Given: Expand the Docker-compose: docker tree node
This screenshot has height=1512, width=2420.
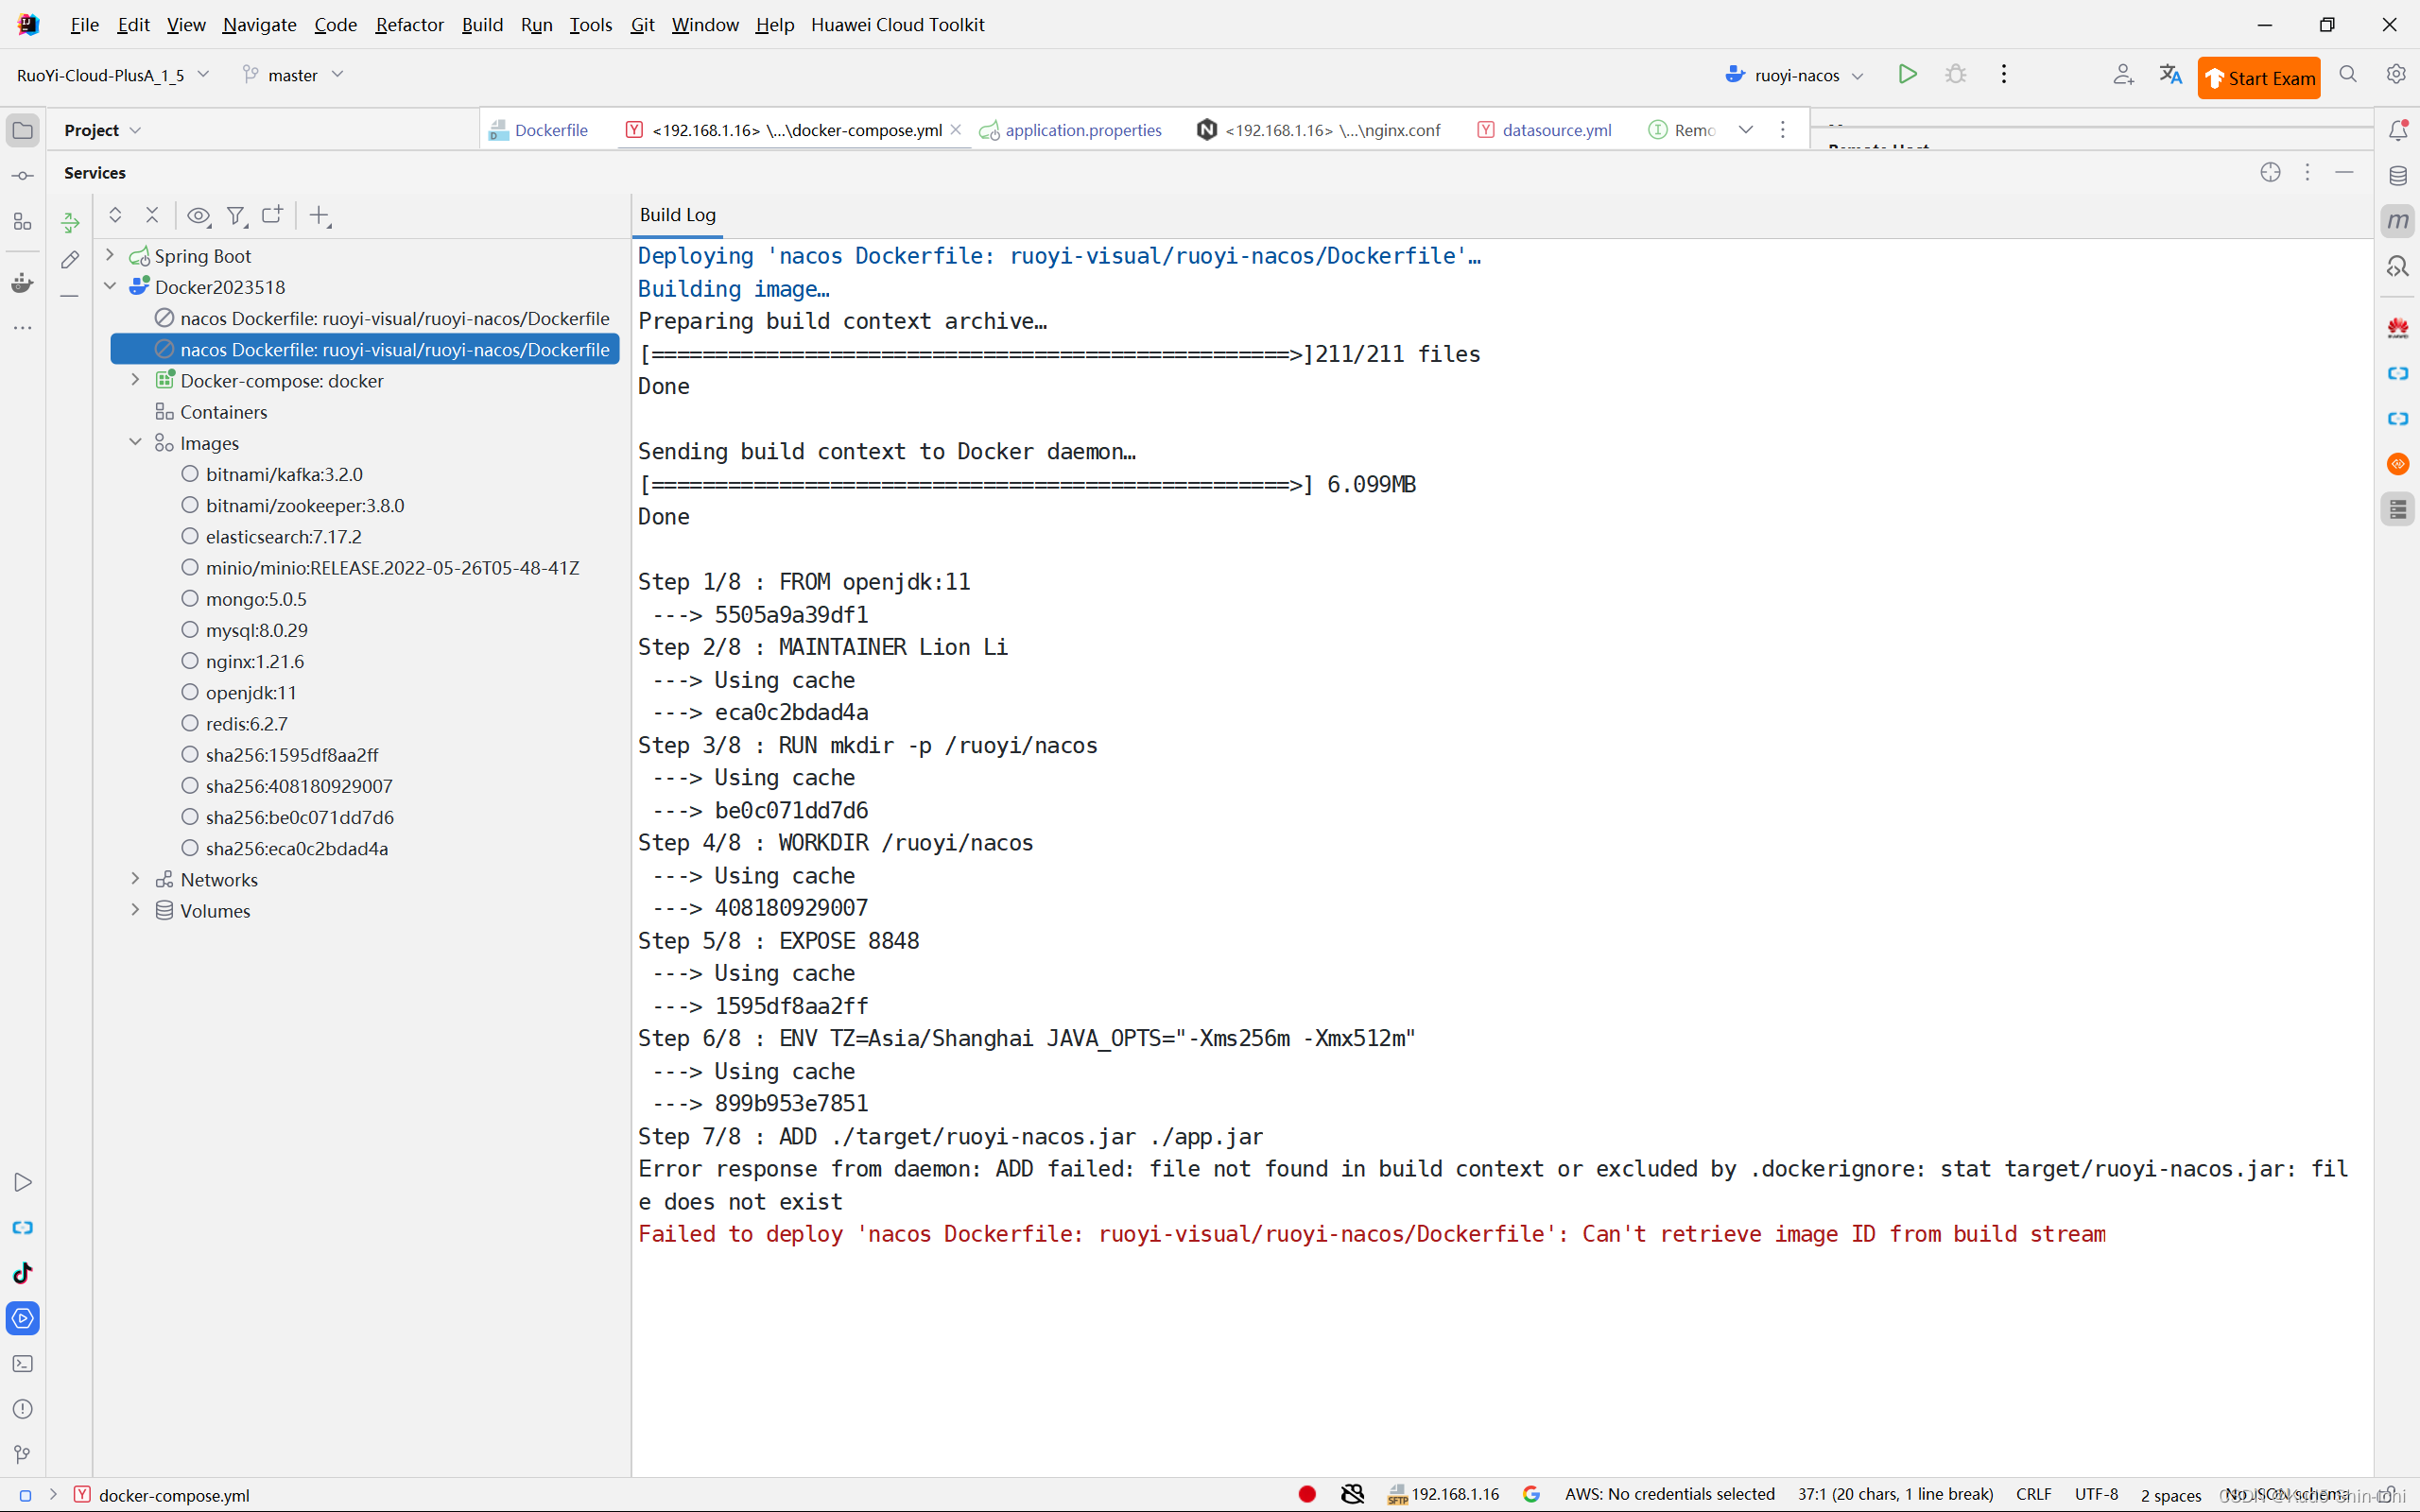Looking at the screenshot, I should pyautogui.click(x=138, y=380).
